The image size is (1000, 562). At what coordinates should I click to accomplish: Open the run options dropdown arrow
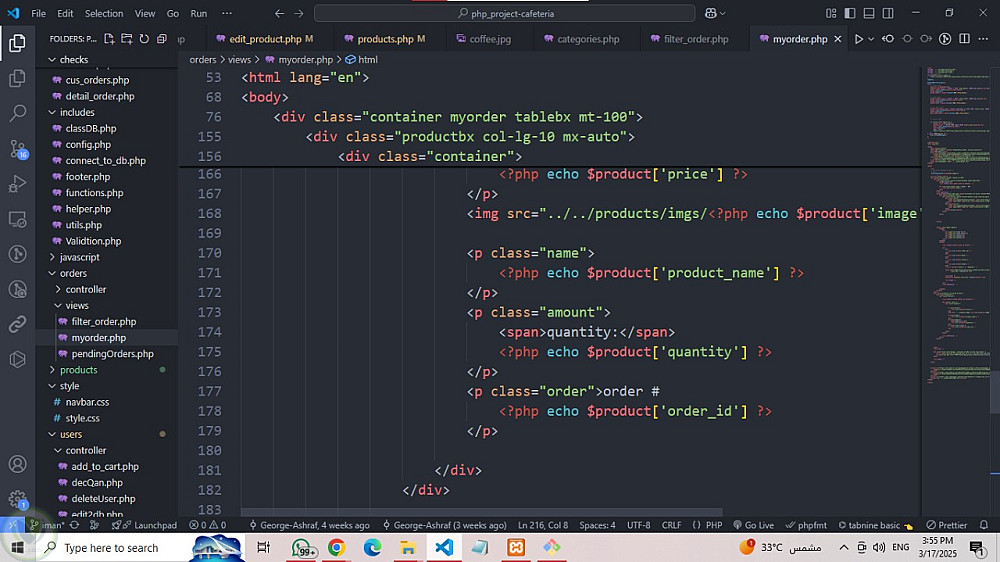[871, 39]
